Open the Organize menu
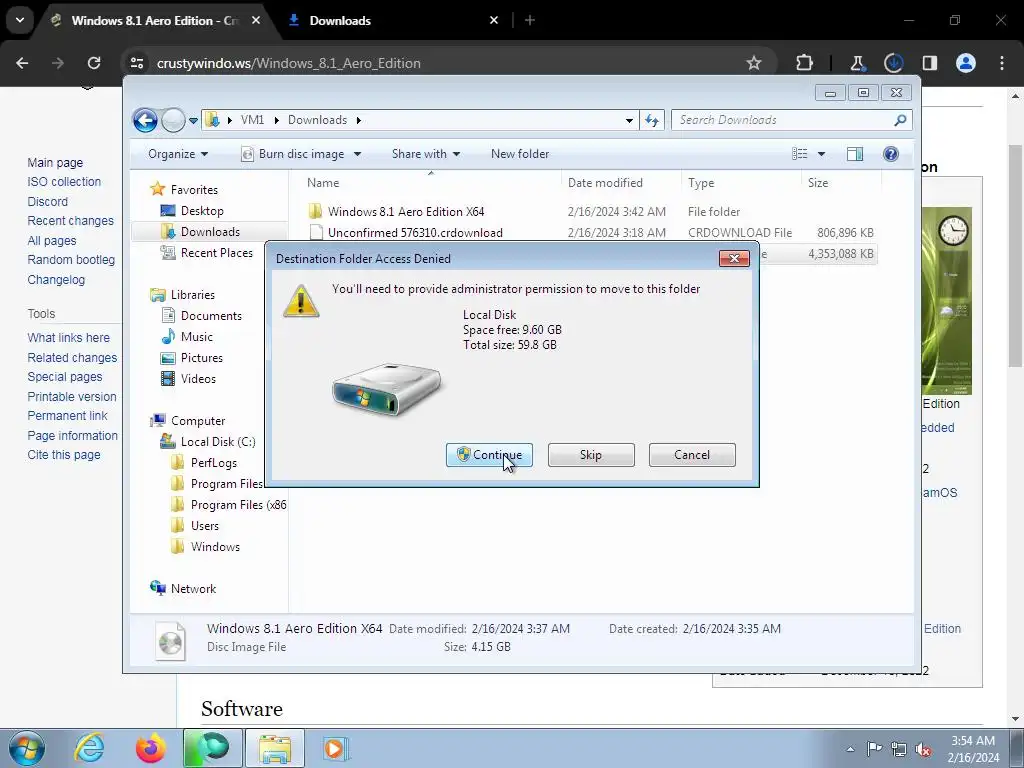Image resolution: width=1024 pixels, height=768 pixels. [178, 154]
